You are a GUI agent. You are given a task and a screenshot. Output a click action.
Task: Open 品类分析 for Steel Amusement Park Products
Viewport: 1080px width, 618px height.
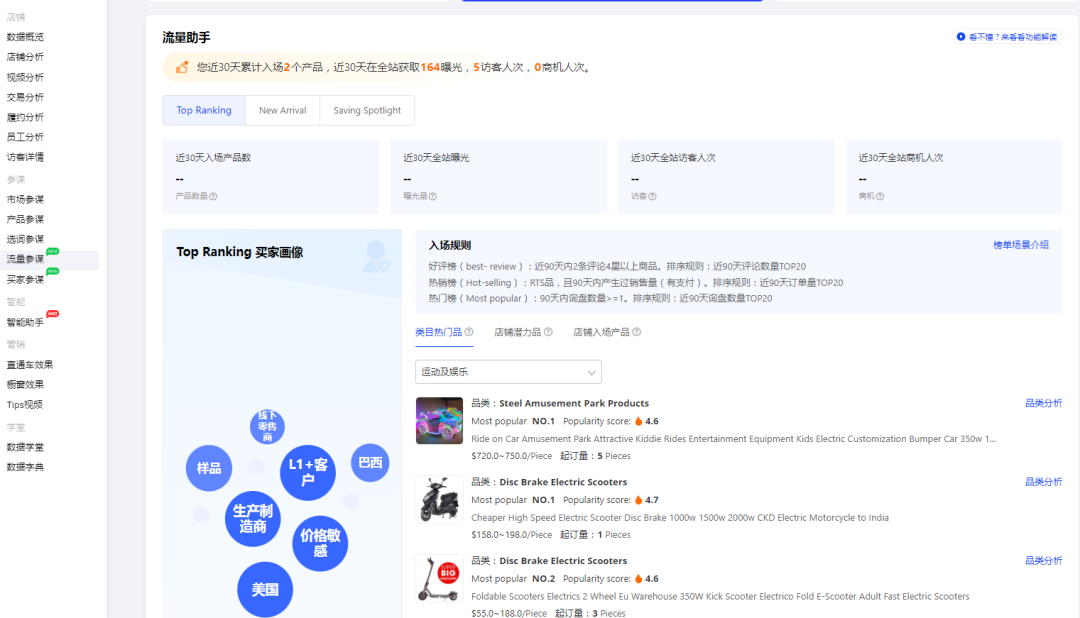pos(1044,402)
